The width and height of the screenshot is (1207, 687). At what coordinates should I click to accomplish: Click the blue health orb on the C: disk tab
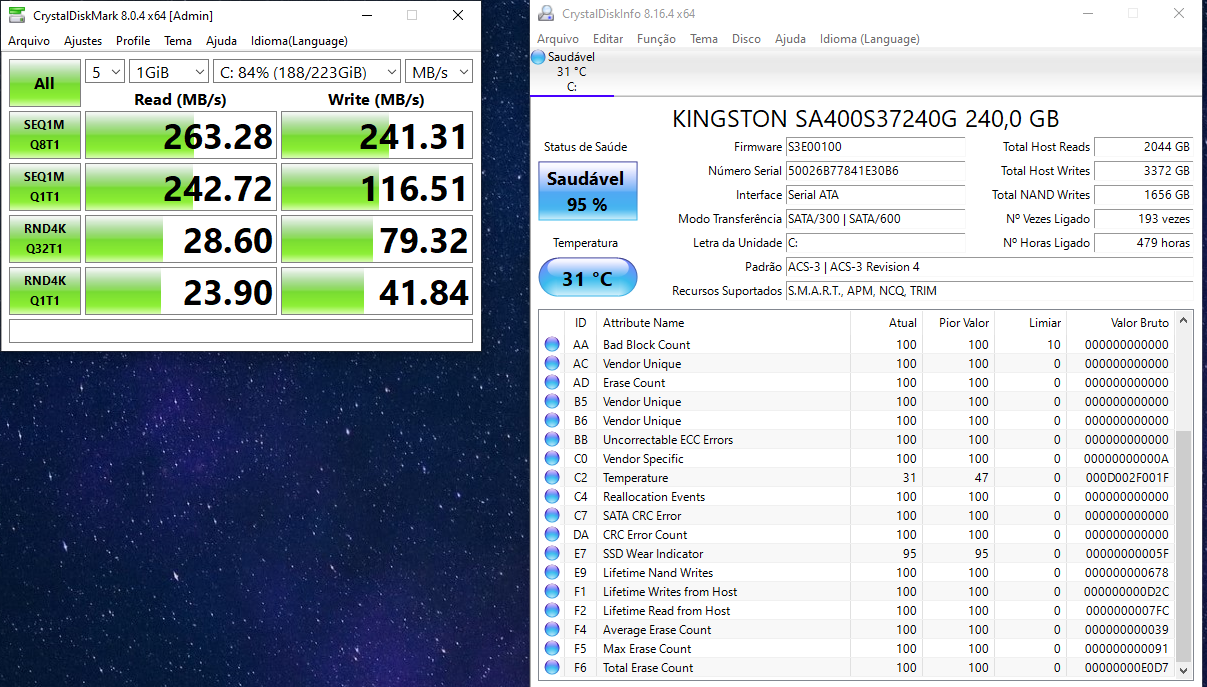pos(538,57)
